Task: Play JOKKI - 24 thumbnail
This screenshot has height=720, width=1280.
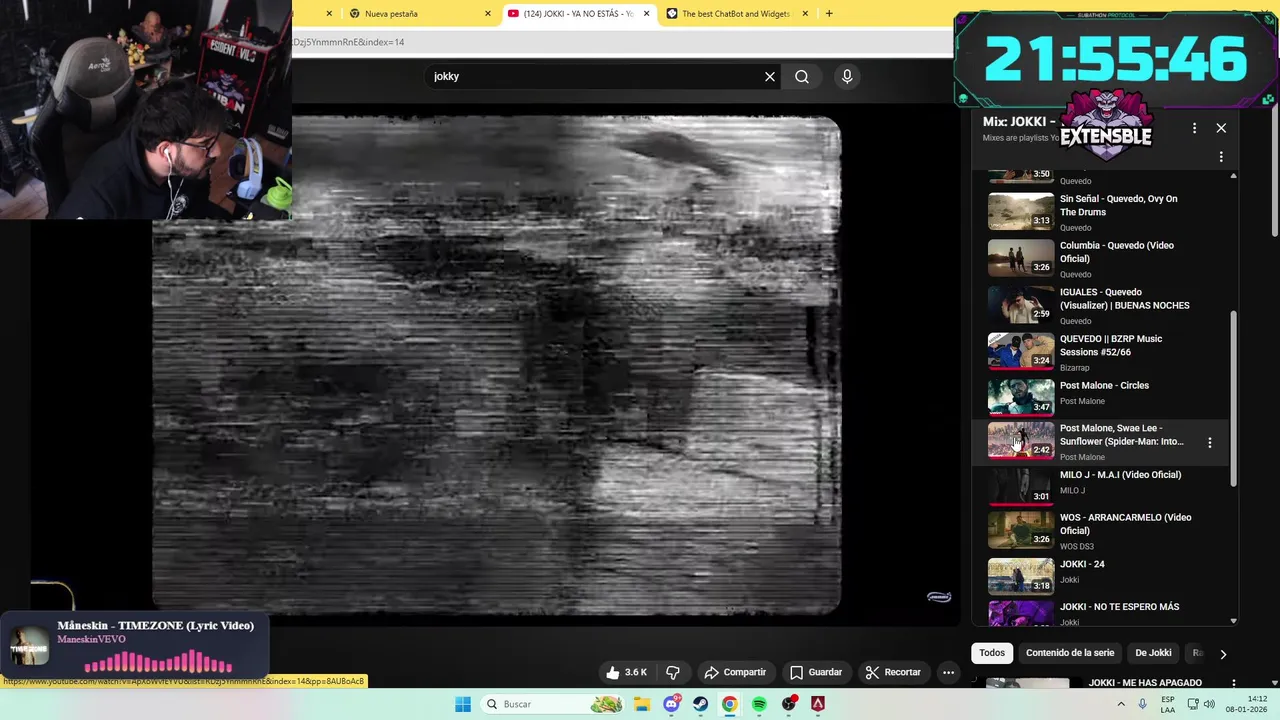Action: click(x=1021, y=576)
